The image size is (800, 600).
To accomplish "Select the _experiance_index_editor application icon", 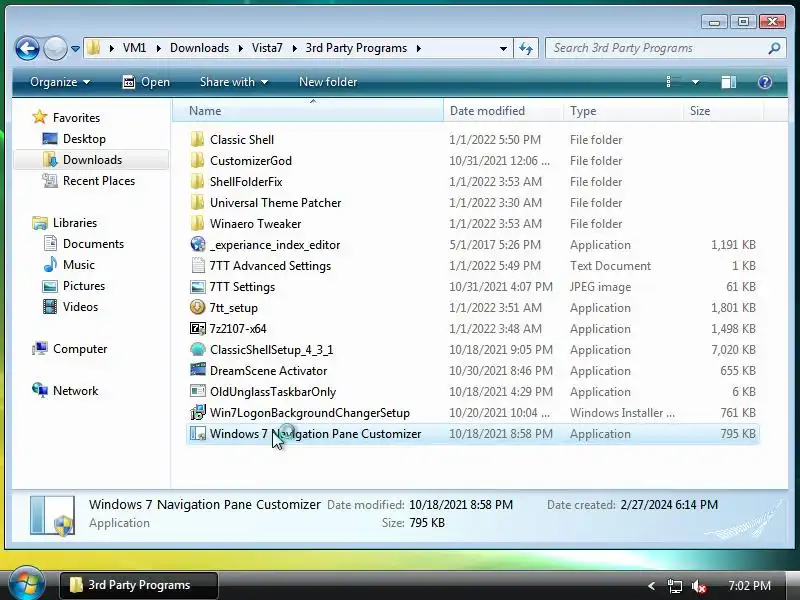I will pyautogui.click(x=197, y=244).
